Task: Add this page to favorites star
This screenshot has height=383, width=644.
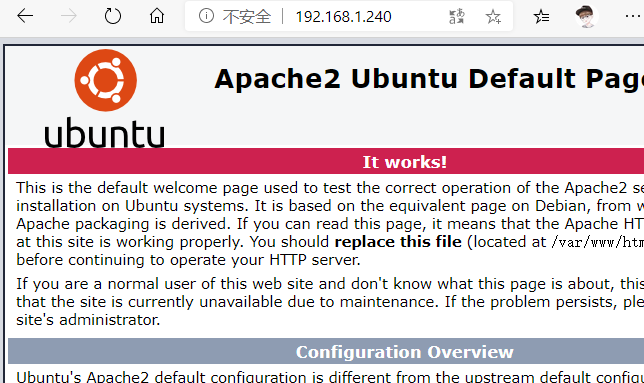Action: pos(493,16)
